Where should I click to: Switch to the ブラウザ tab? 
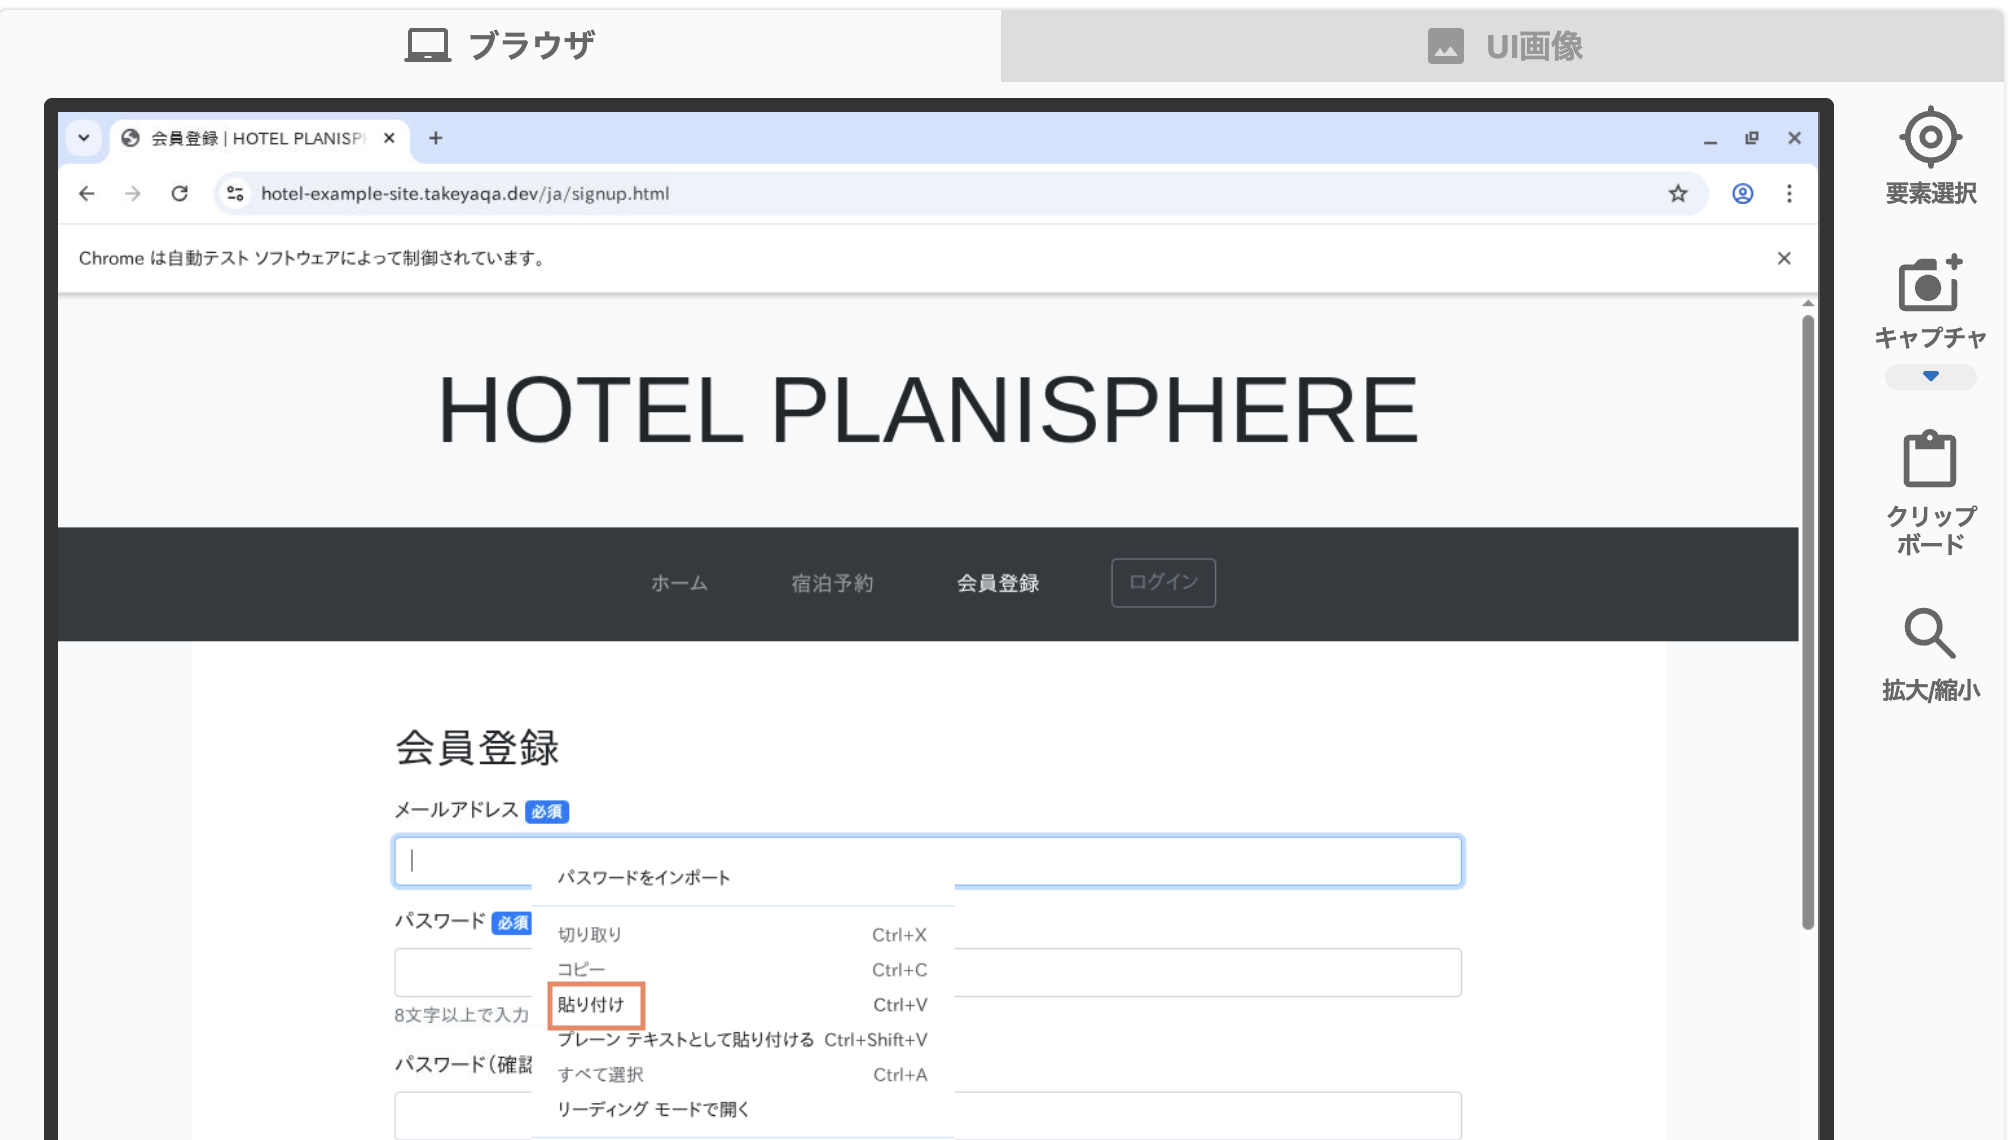500,46
